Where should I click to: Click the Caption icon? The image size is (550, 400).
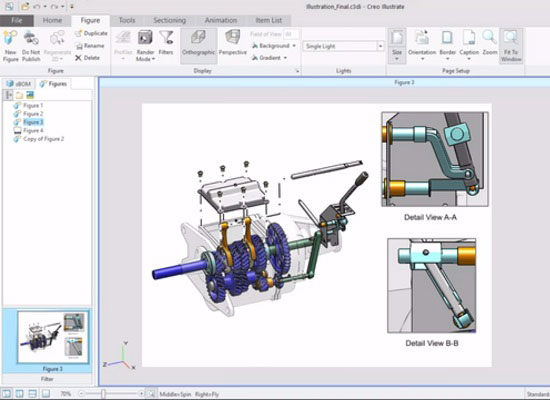[469, 38]
